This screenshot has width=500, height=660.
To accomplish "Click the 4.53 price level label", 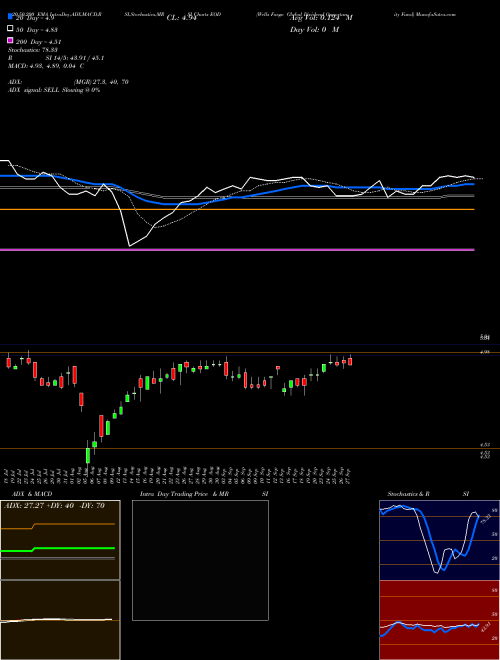I will (485, 444).
